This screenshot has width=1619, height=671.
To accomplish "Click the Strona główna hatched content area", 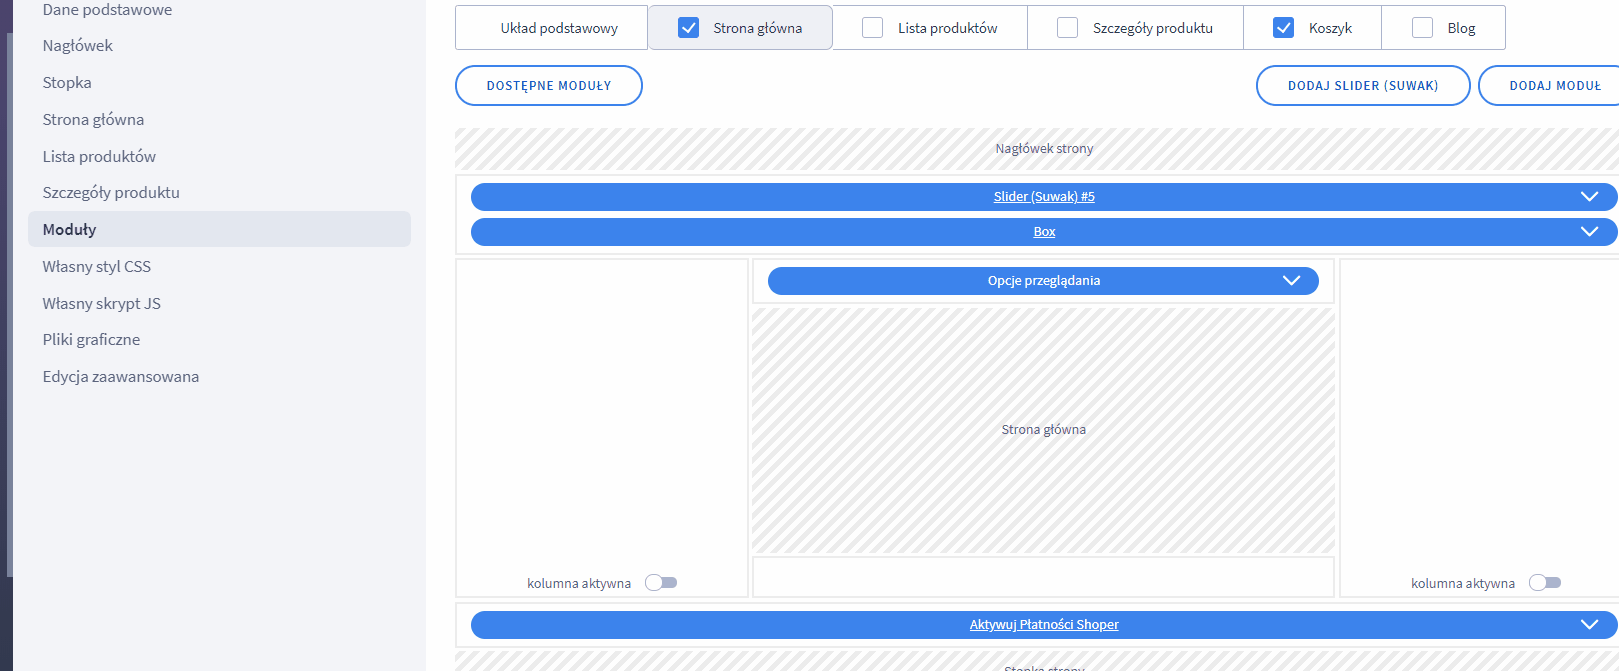I will click(1043, 430).
